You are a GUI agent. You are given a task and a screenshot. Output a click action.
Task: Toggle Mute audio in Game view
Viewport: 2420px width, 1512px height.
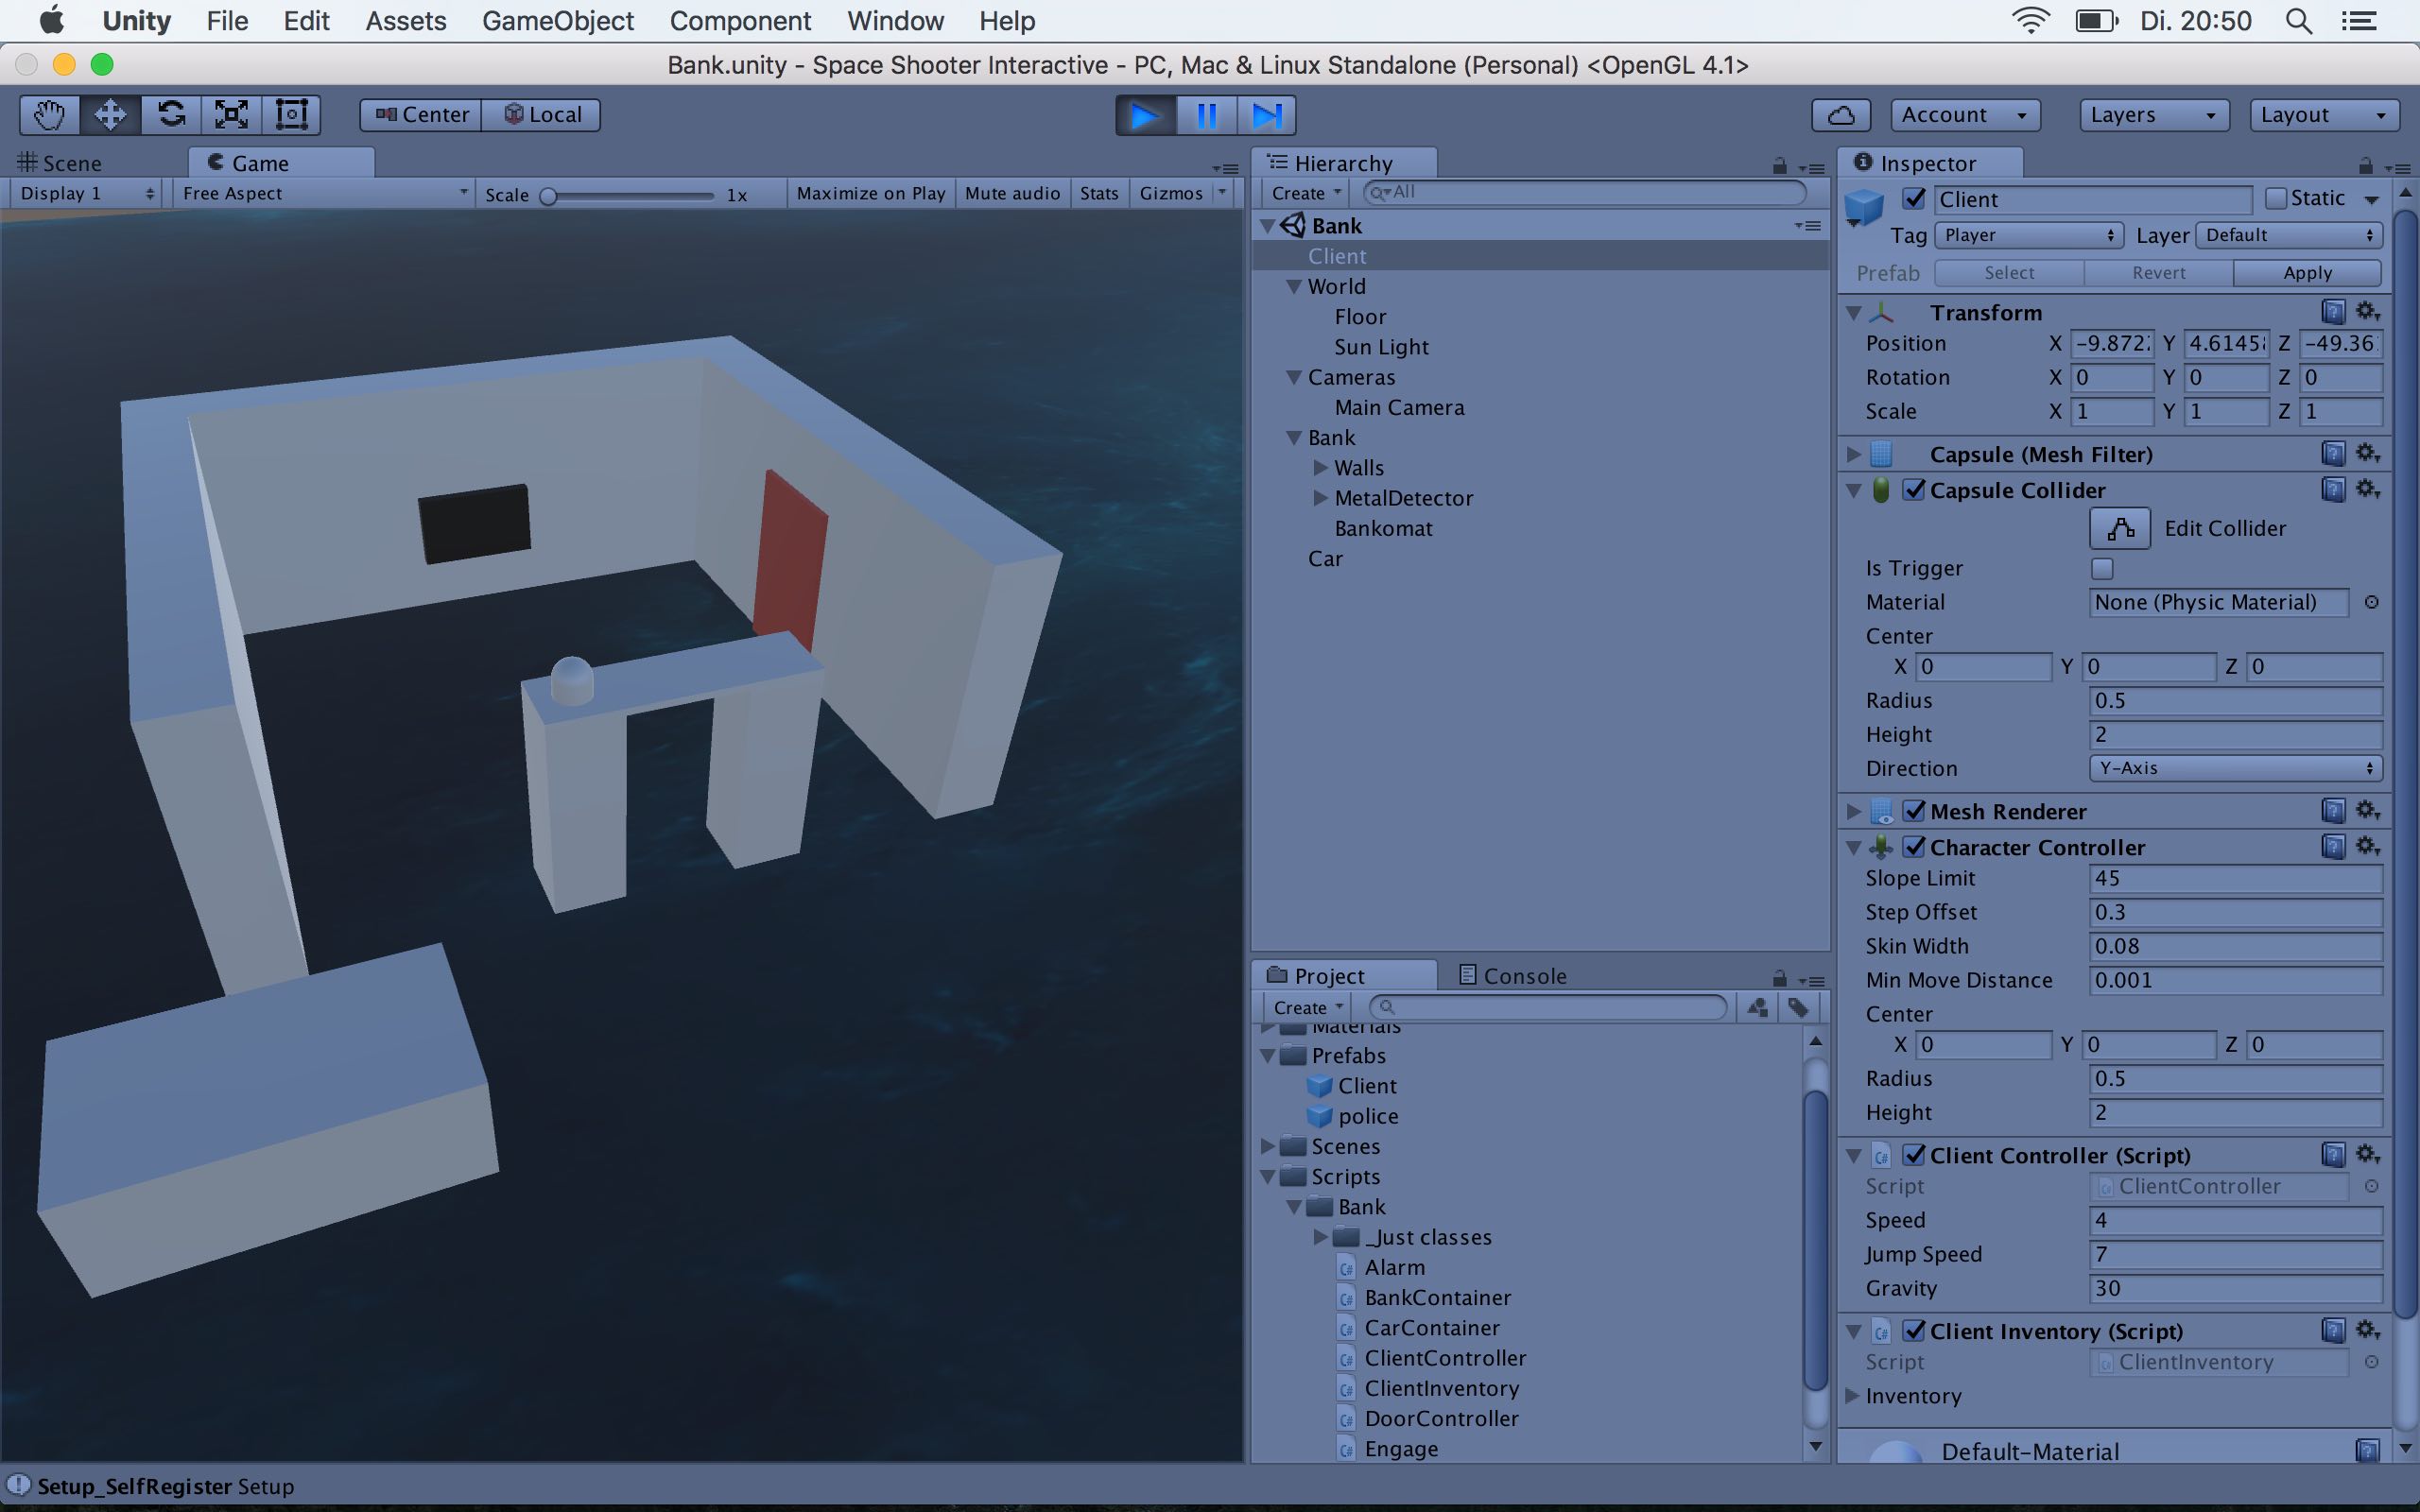[x=1012, y=193]
